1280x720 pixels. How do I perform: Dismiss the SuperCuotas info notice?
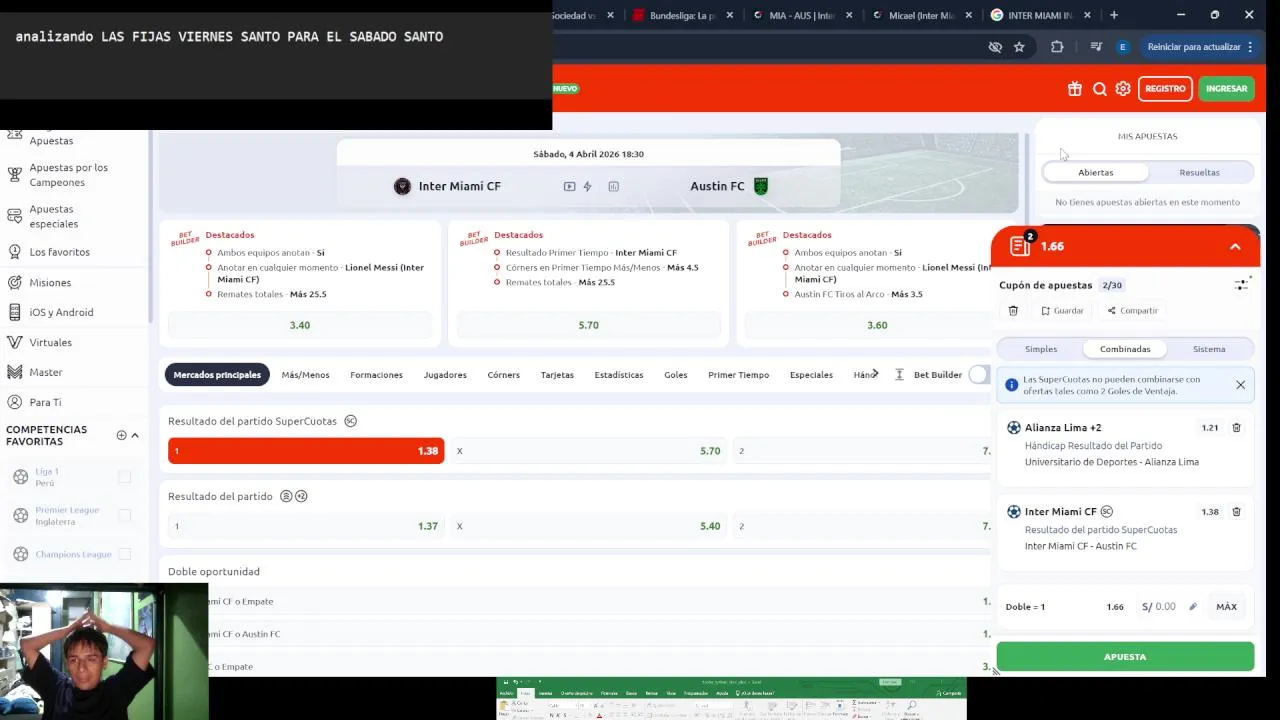(1240, 385)
